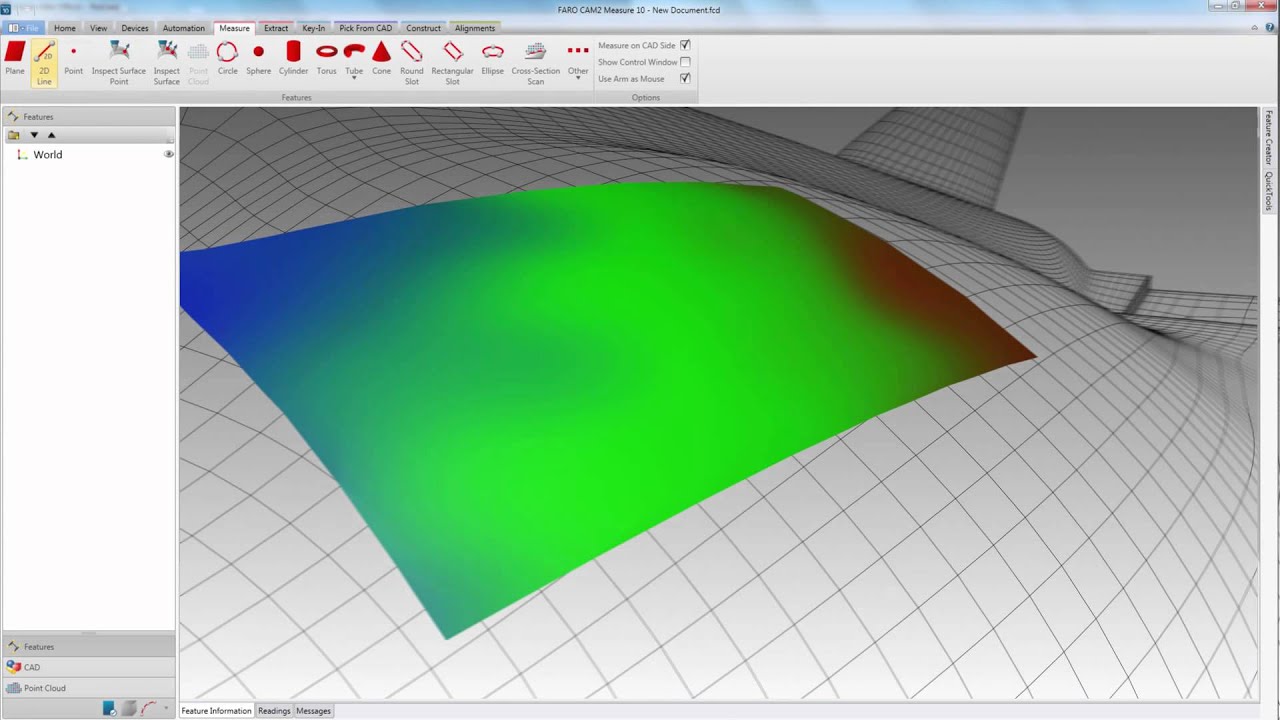This screenshot has width=1280, height=720.
Task: Select the Inspect Surface tool
Action: click(167, 63)
